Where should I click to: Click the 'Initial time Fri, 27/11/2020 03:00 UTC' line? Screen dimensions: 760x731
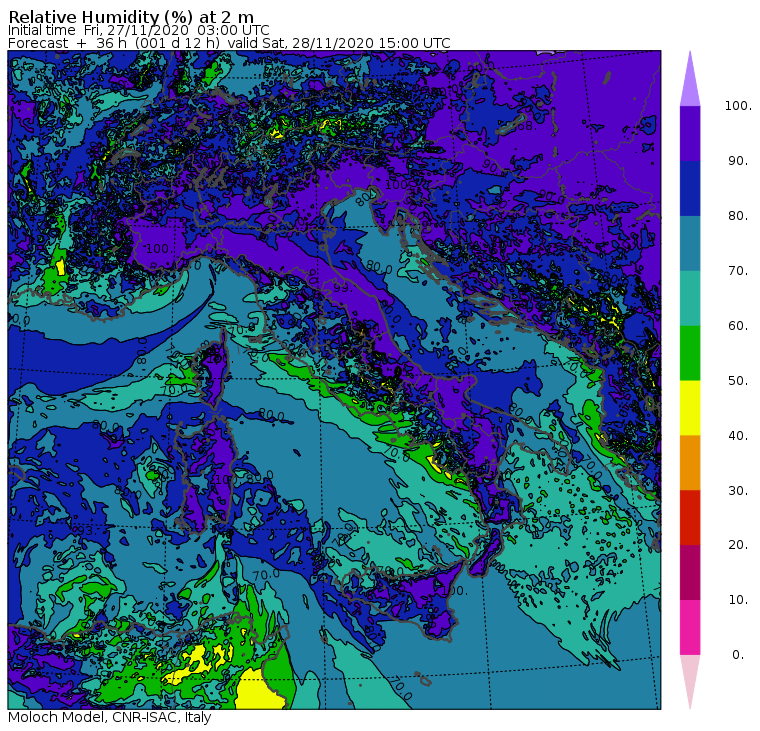139,31
